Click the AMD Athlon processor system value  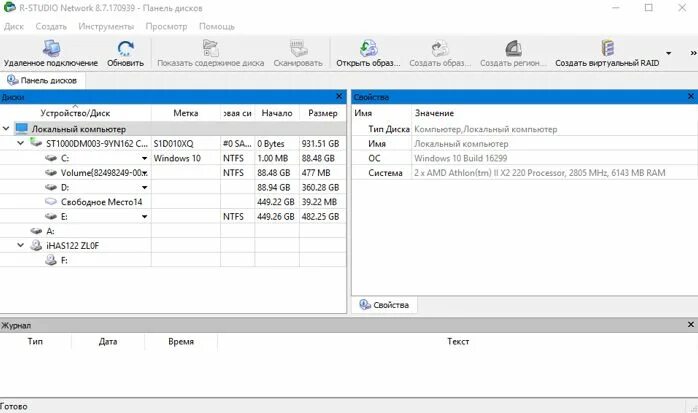(540, 173)
